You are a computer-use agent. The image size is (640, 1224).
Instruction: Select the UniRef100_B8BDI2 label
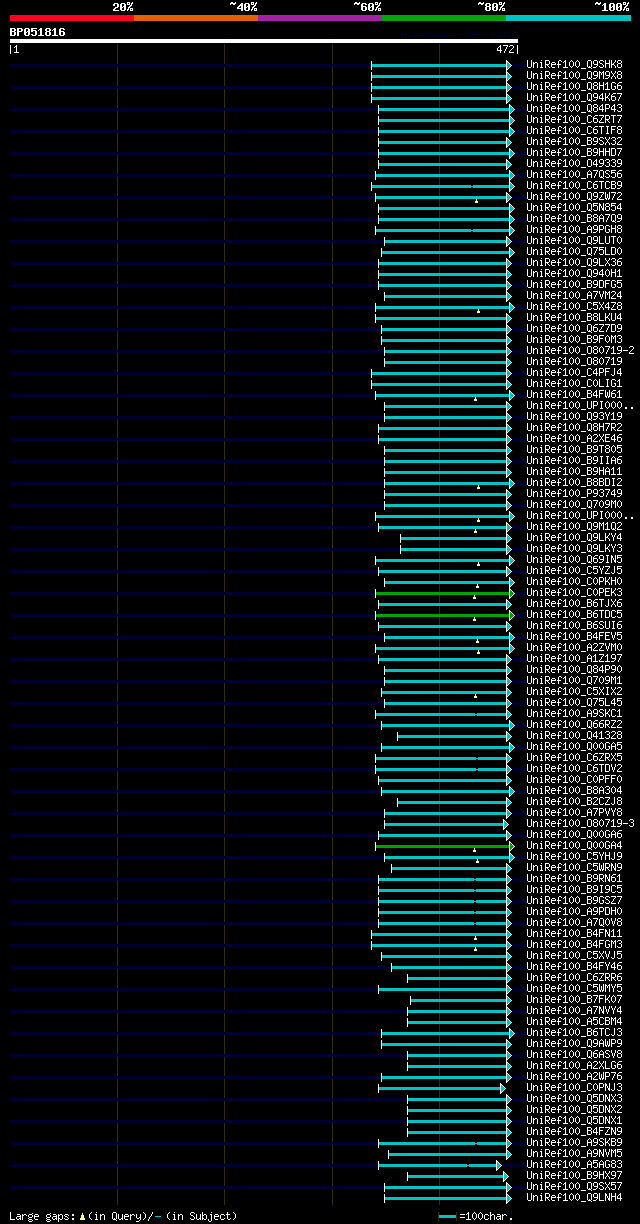click(x=574, y=482)
